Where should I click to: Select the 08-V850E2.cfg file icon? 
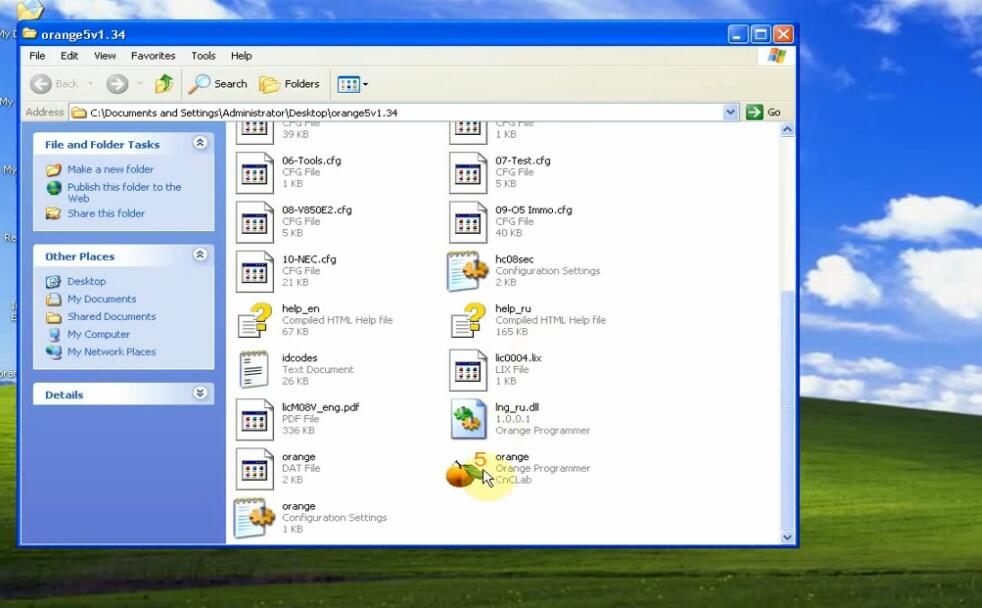[x=254, y=222]
